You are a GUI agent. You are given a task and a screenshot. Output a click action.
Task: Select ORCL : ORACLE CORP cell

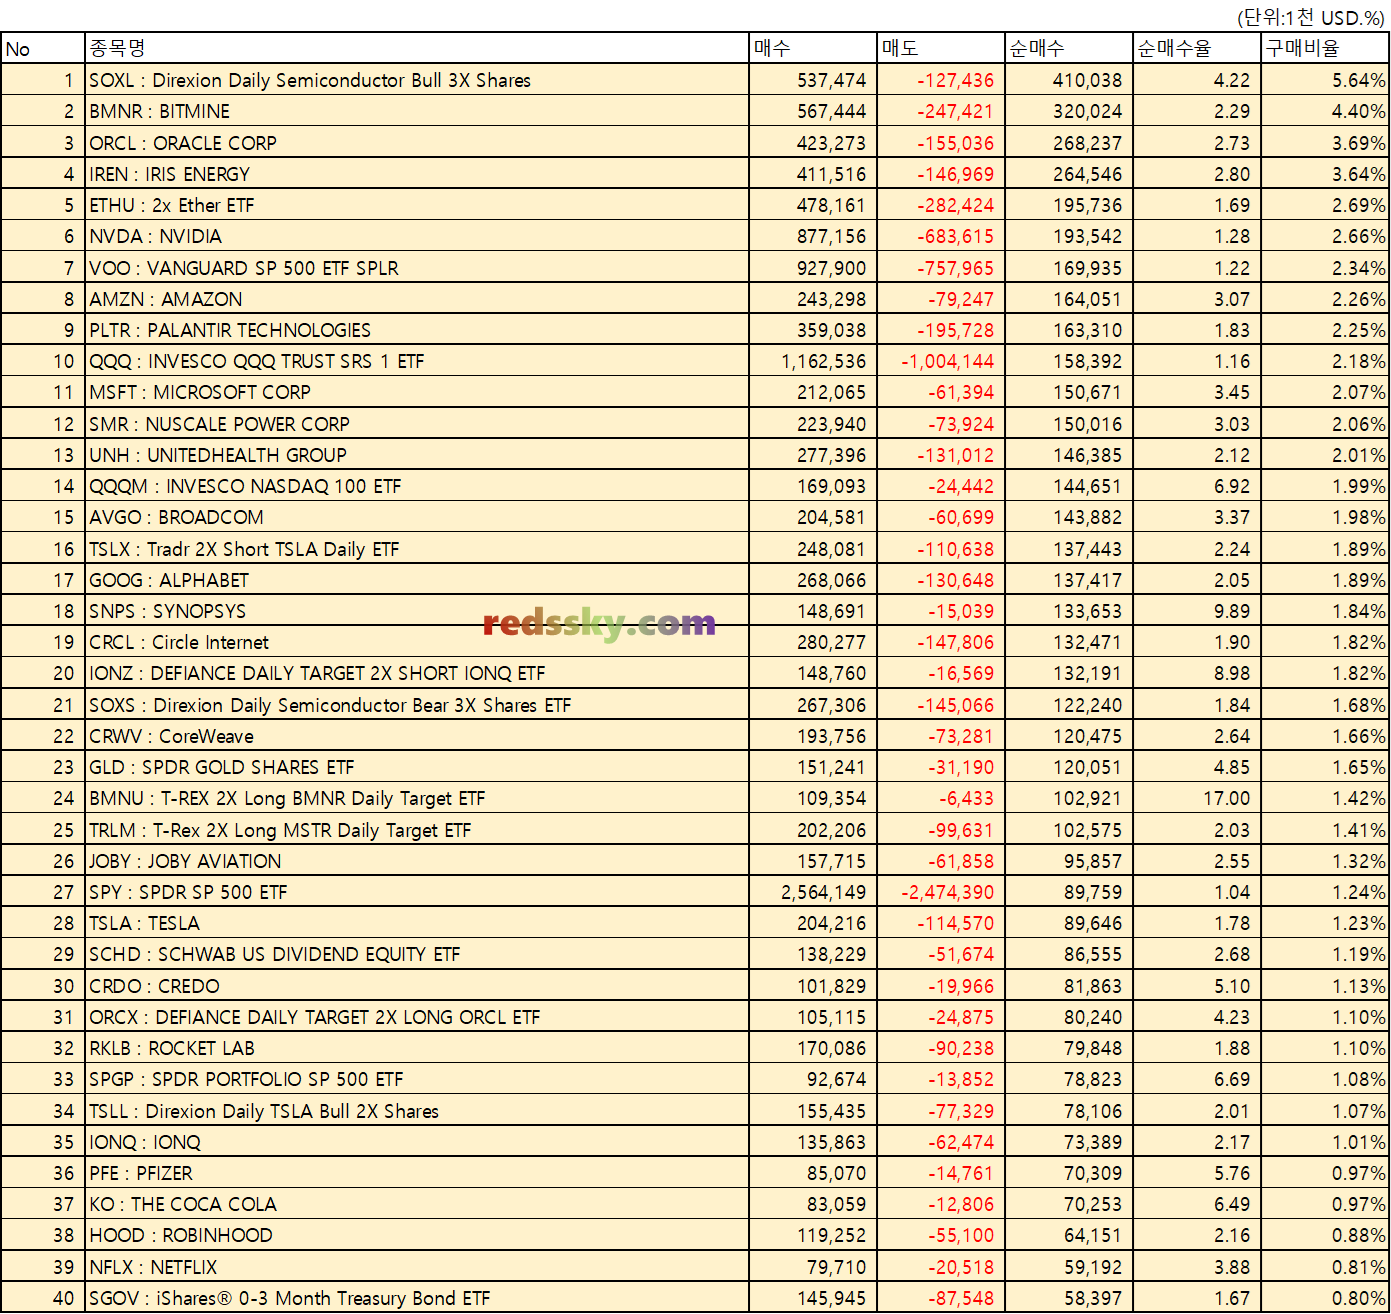point(417,143)
